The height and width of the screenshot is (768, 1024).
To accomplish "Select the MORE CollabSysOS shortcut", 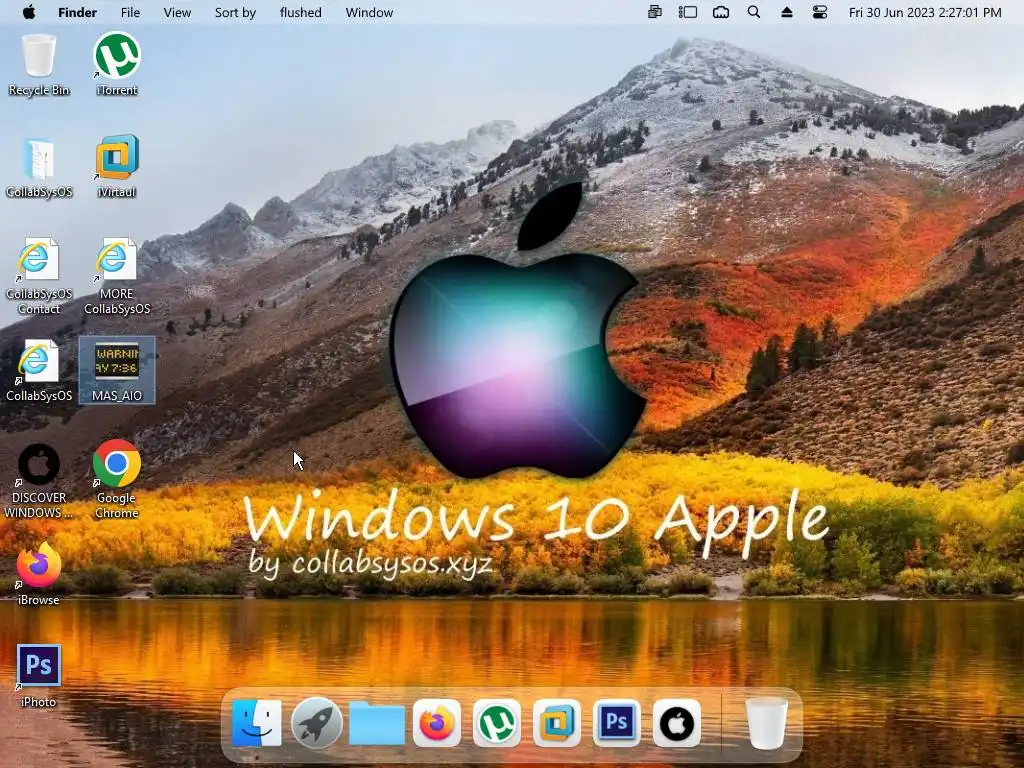I will [x=117, y=276].
